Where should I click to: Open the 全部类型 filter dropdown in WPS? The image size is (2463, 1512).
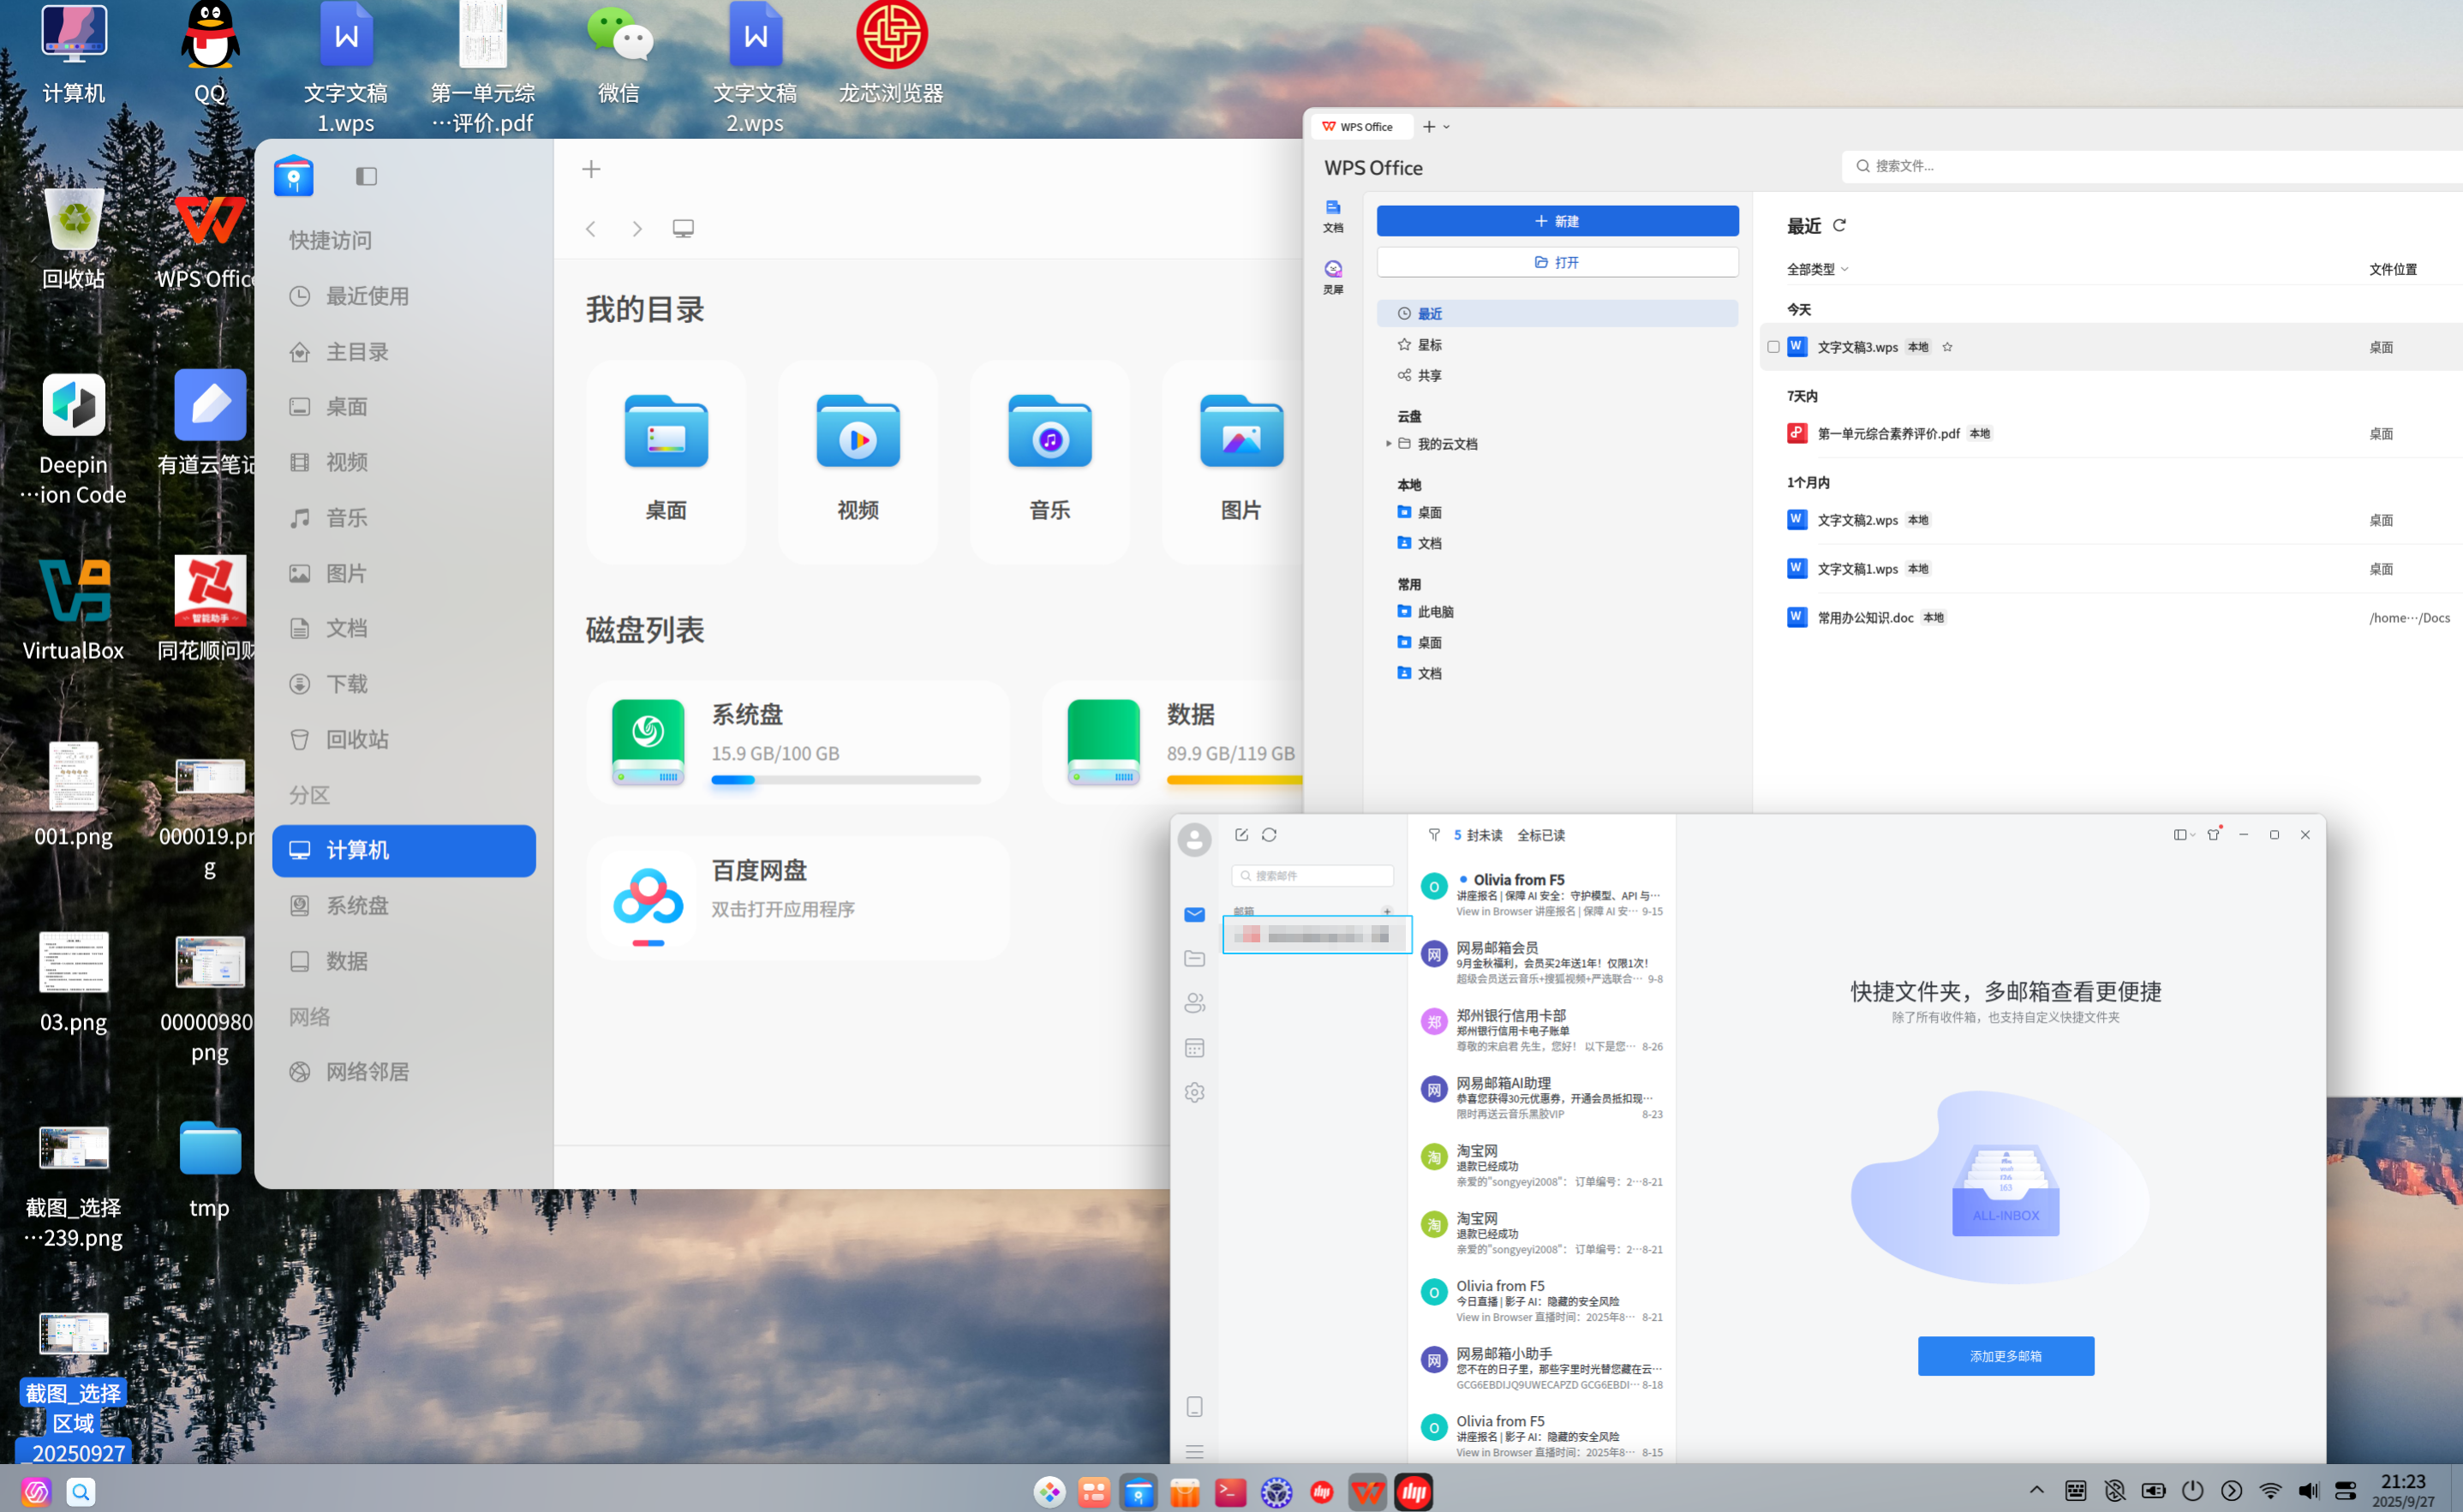tap(1817, 269)
